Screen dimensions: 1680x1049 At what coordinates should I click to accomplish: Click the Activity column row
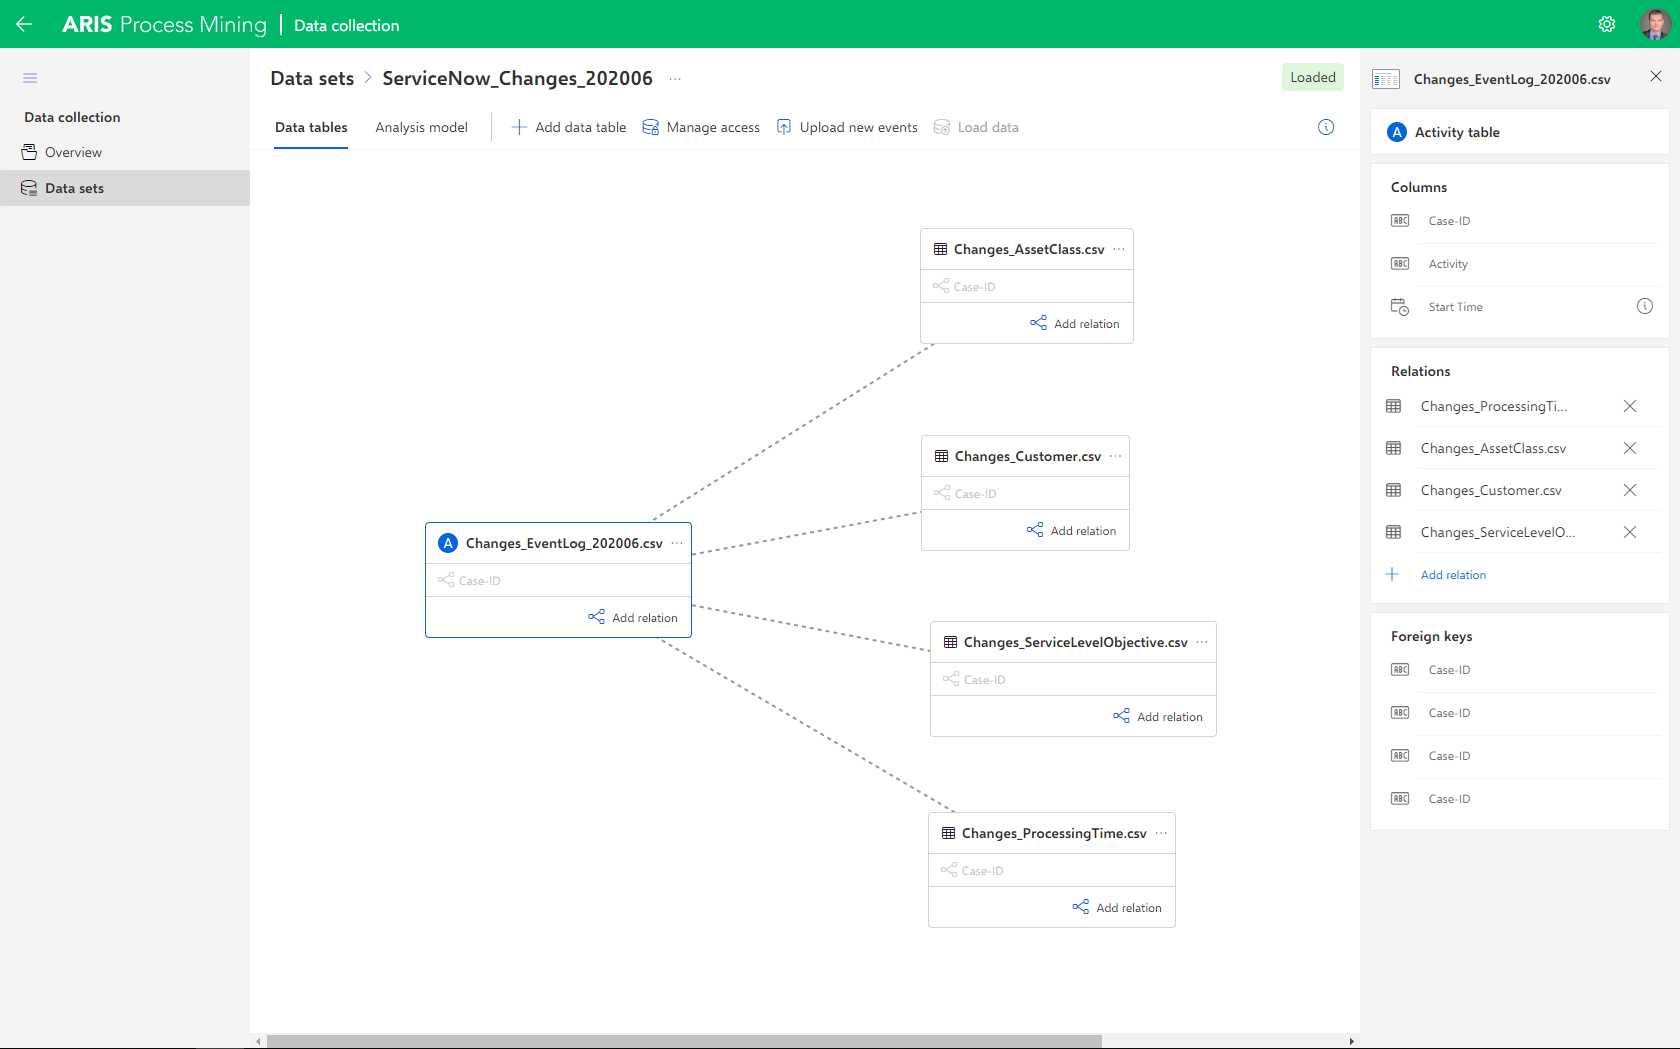[1519, 264]
